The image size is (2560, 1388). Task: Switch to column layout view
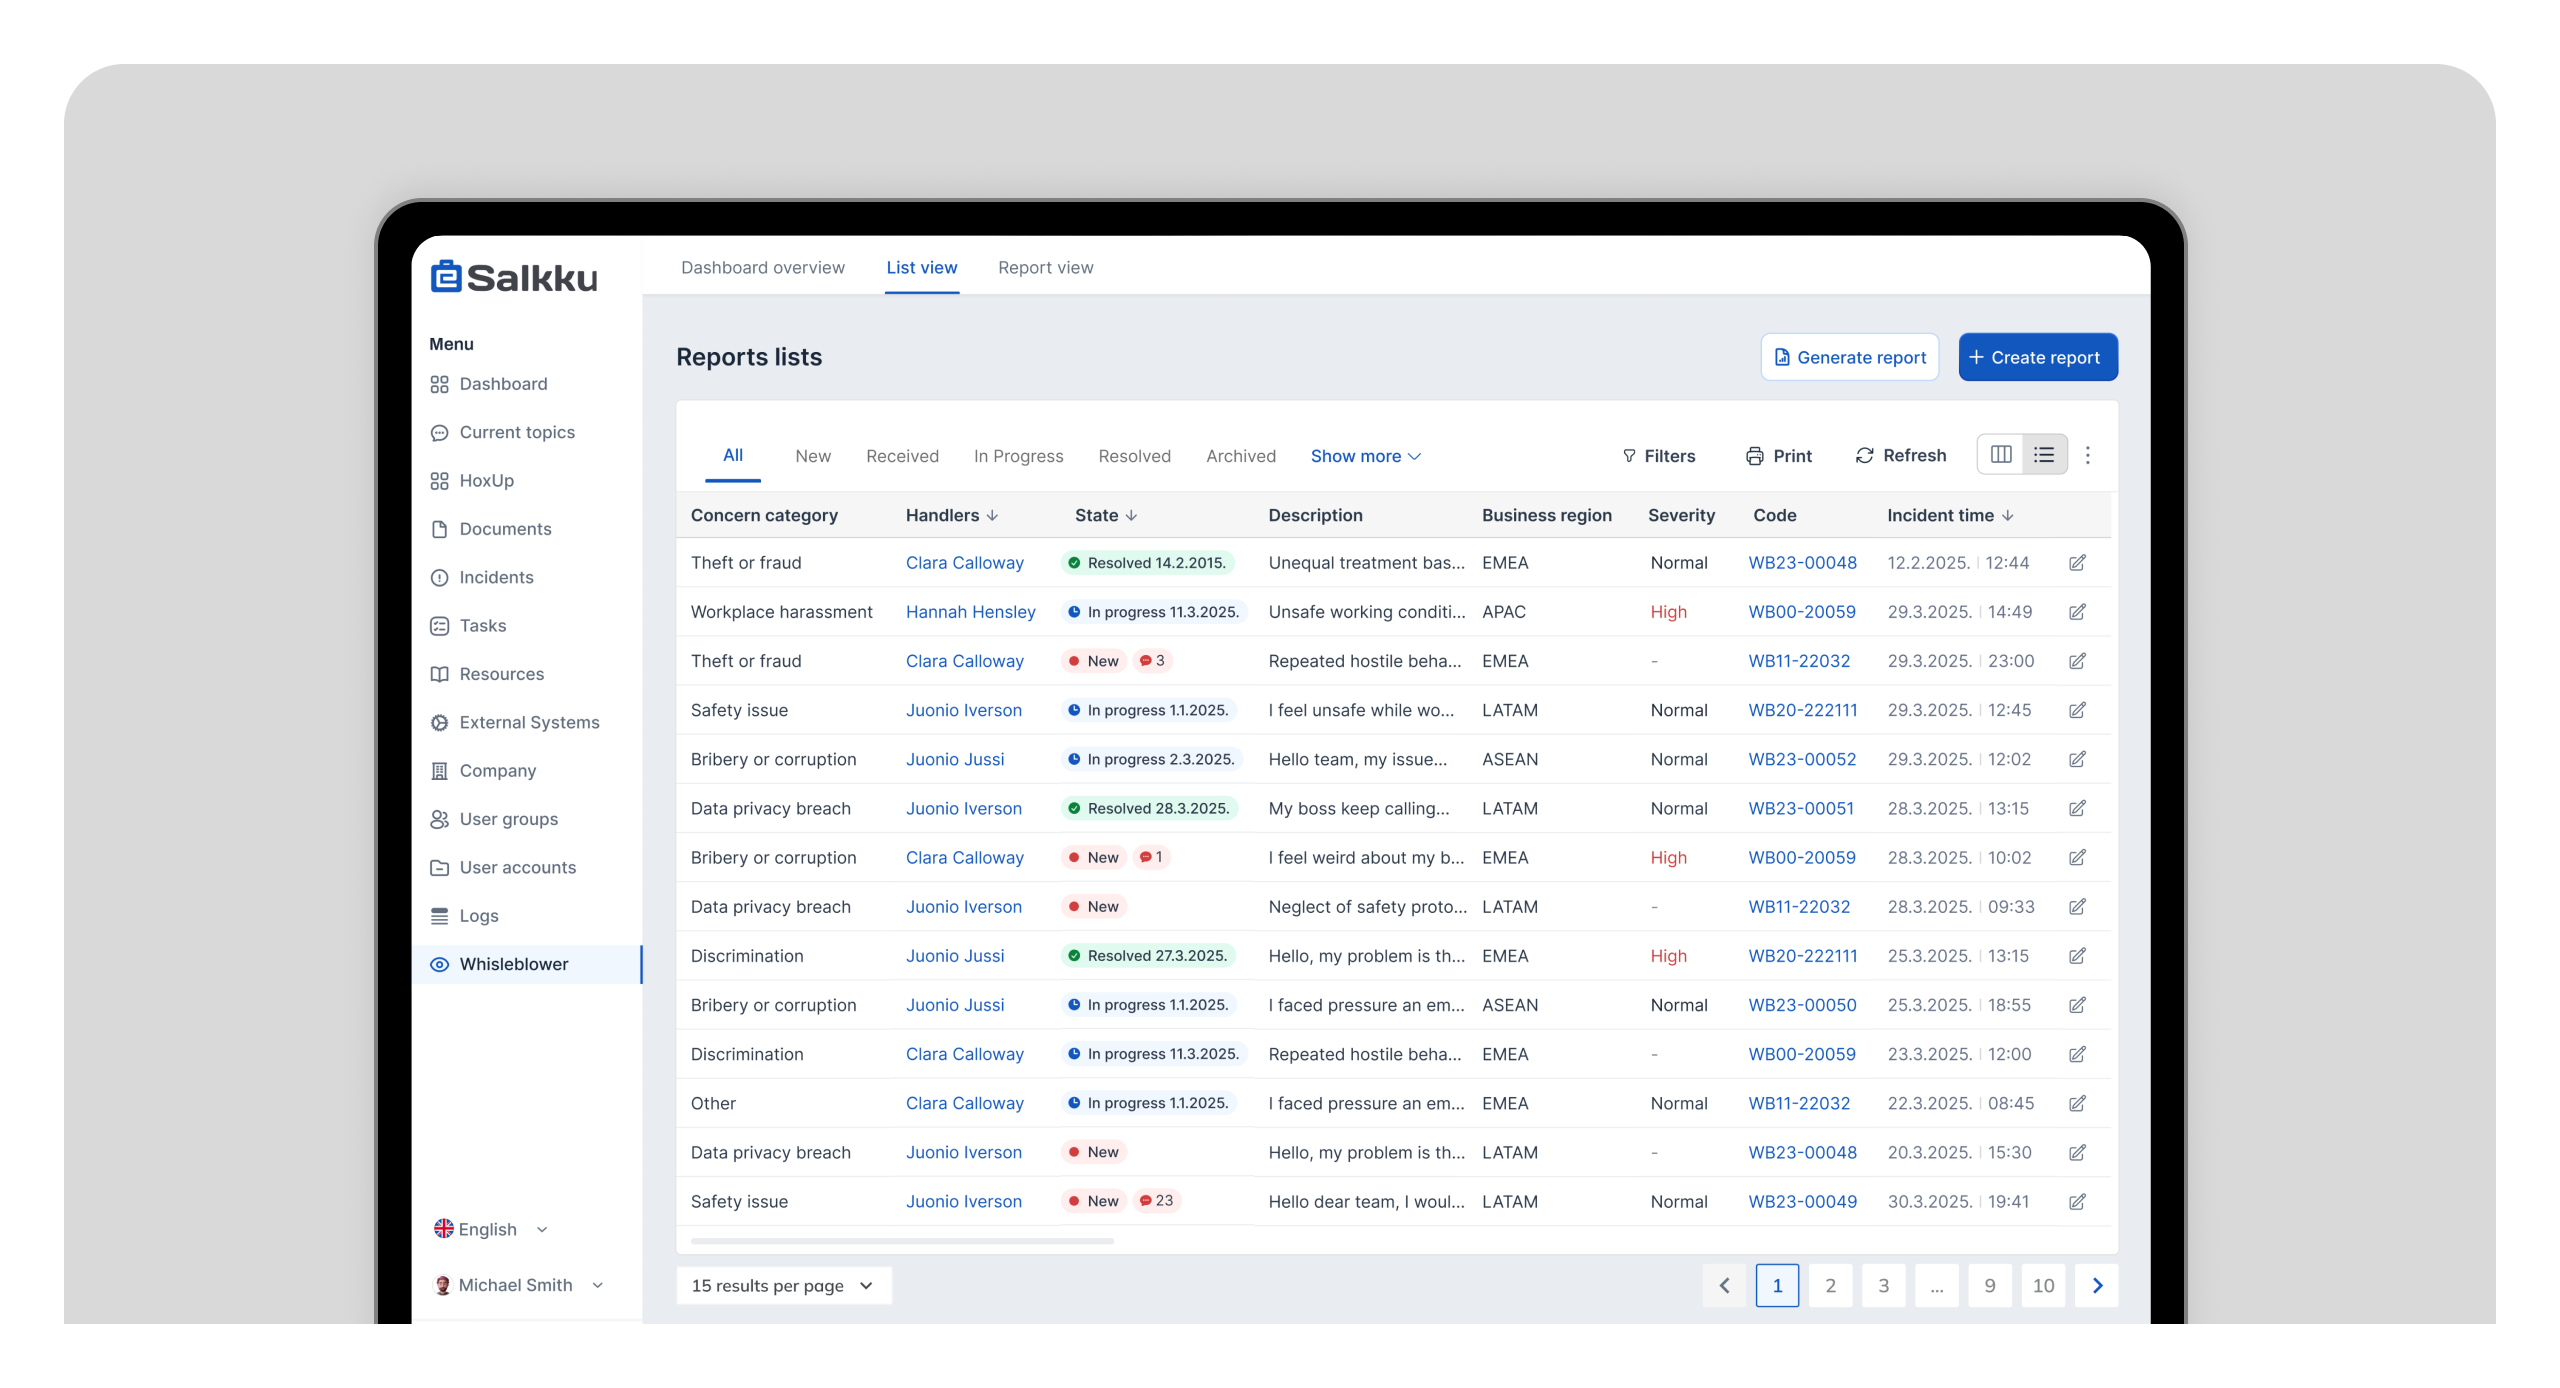coord(2000,455)
